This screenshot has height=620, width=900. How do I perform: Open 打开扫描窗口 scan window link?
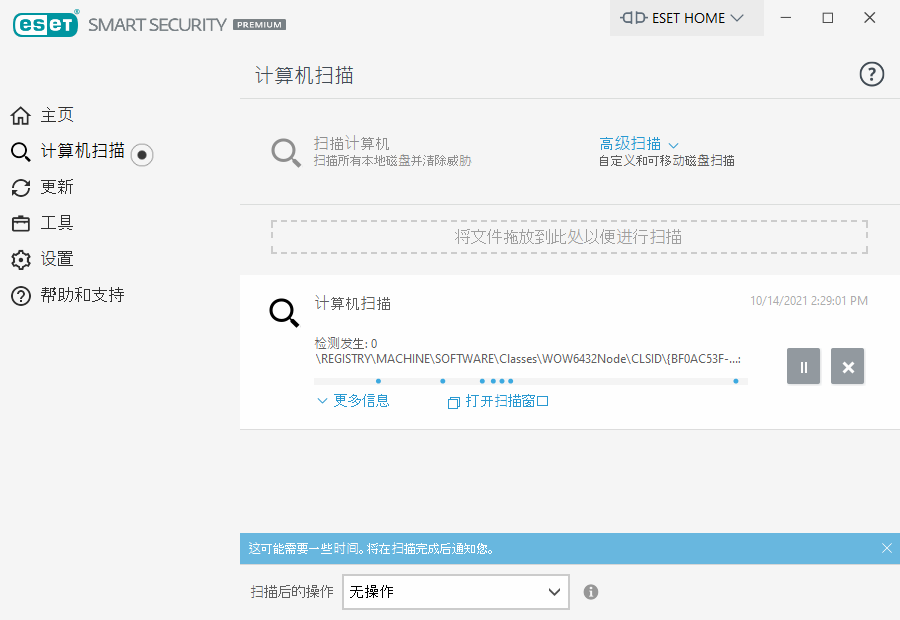tap(498, 401)
